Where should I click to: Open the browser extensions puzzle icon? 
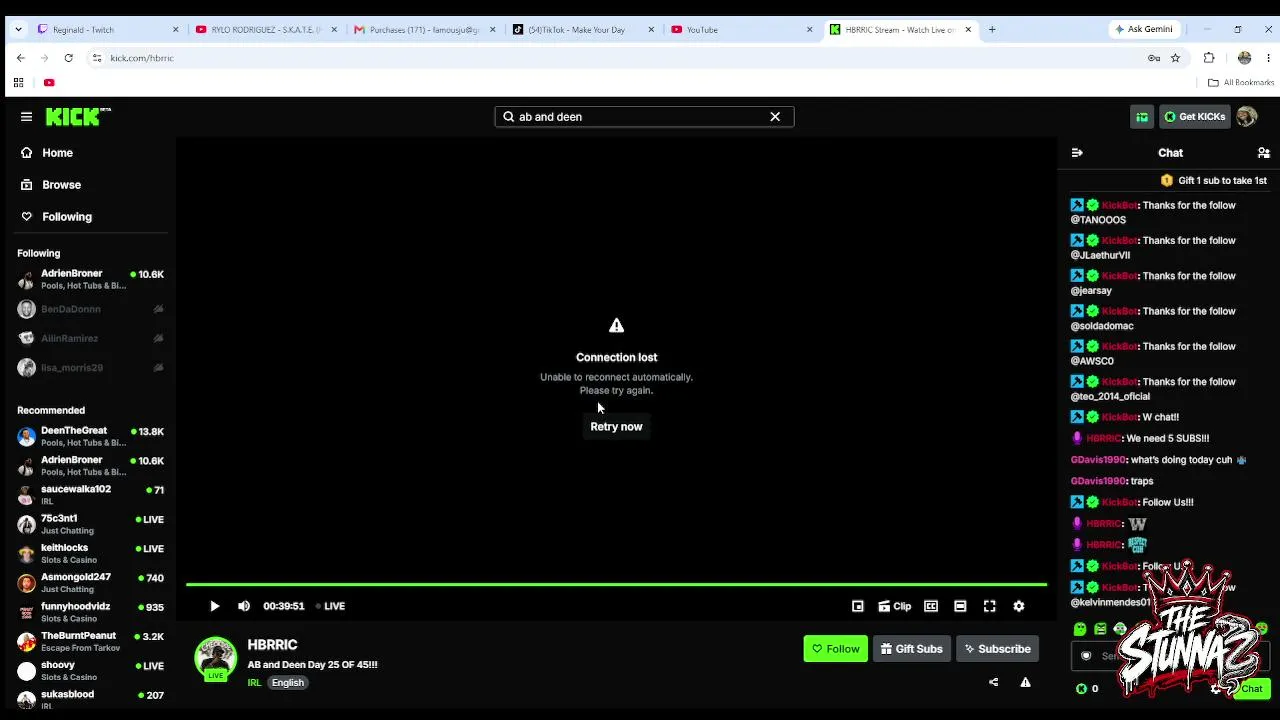[x=1209, y=58]
